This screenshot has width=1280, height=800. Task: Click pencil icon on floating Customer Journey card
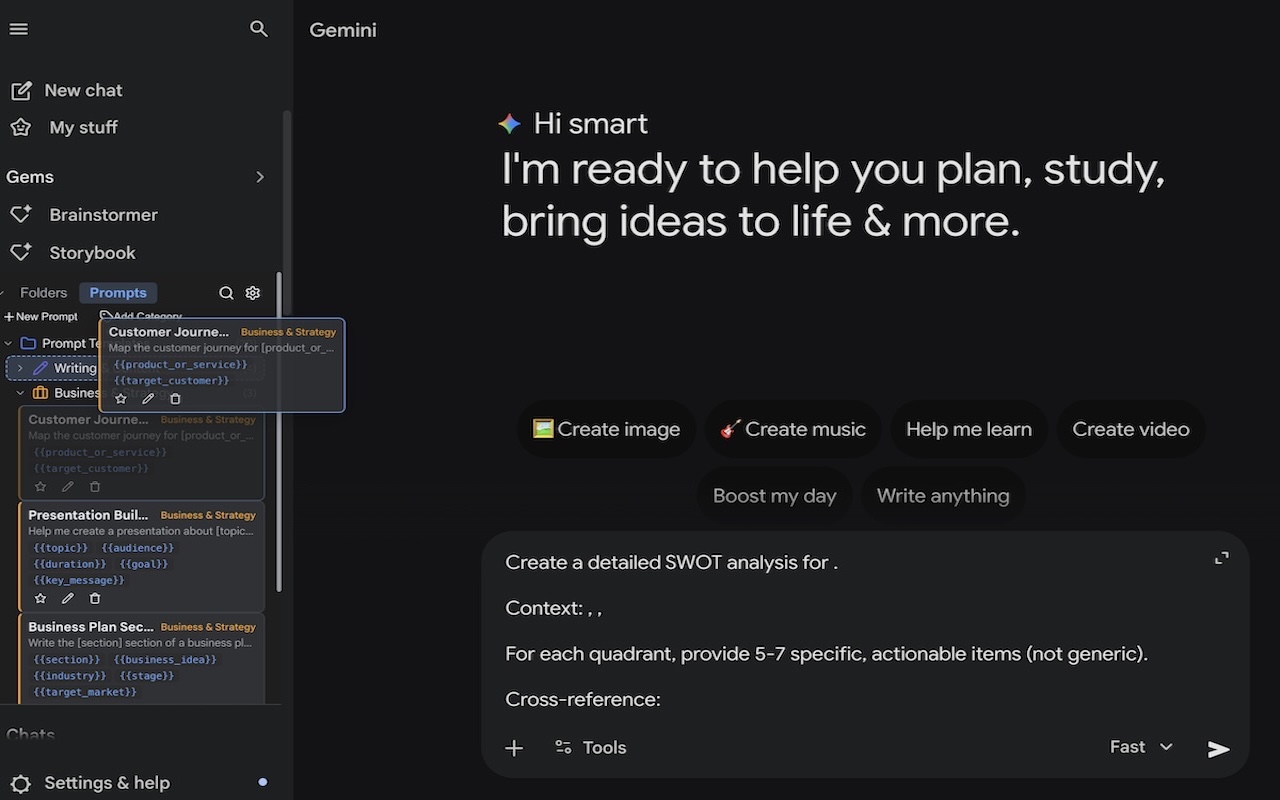(148, 398)
